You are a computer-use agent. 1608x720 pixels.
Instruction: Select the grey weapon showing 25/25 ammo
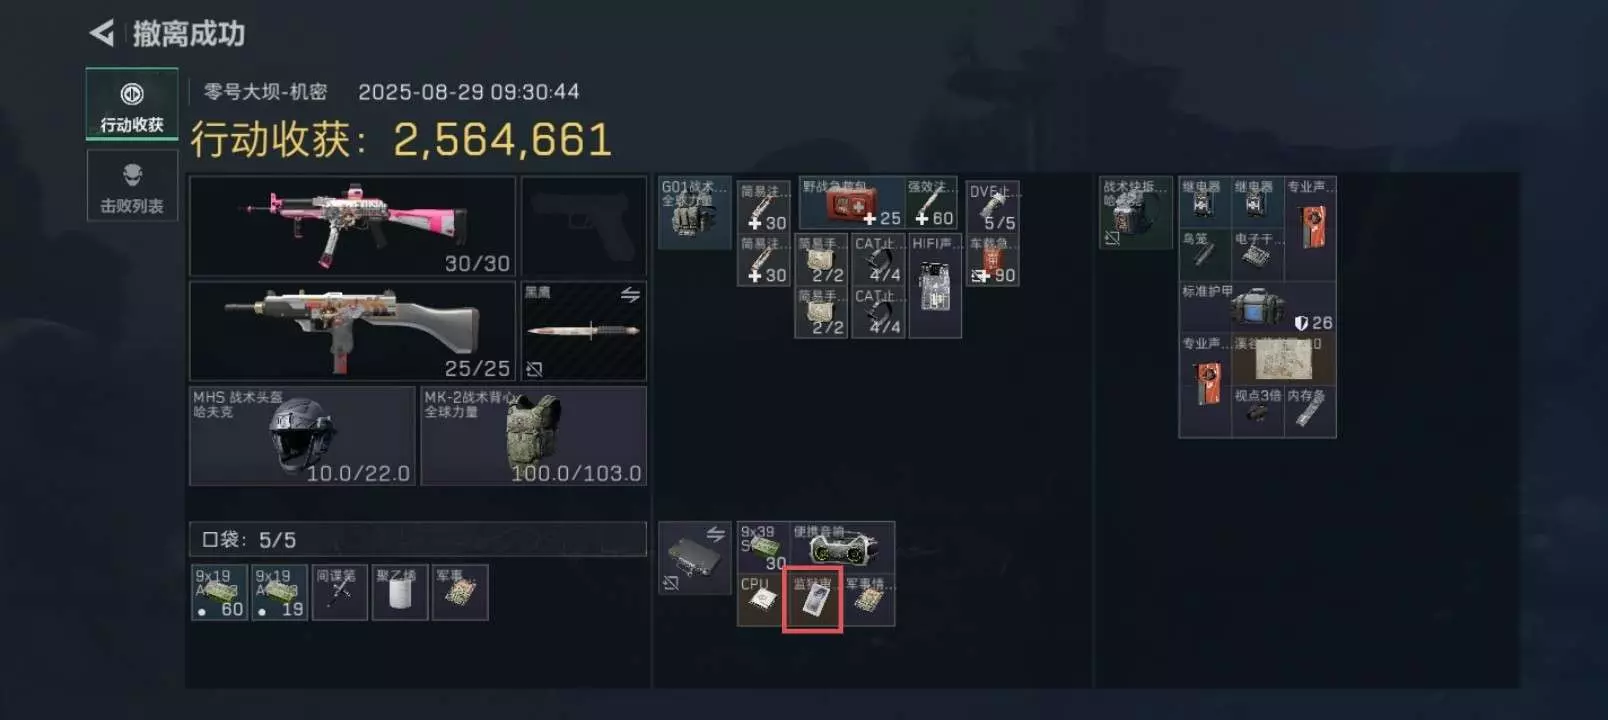click(352, 331)
